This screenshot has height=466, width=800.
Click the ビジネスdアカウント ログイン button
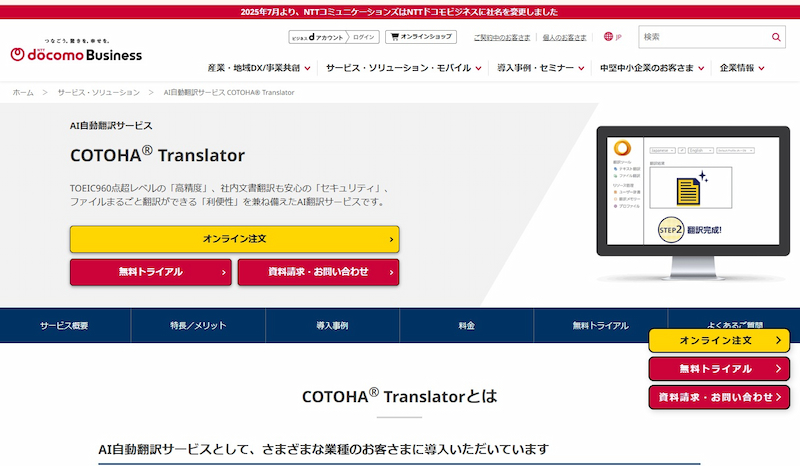coord(333,37)
